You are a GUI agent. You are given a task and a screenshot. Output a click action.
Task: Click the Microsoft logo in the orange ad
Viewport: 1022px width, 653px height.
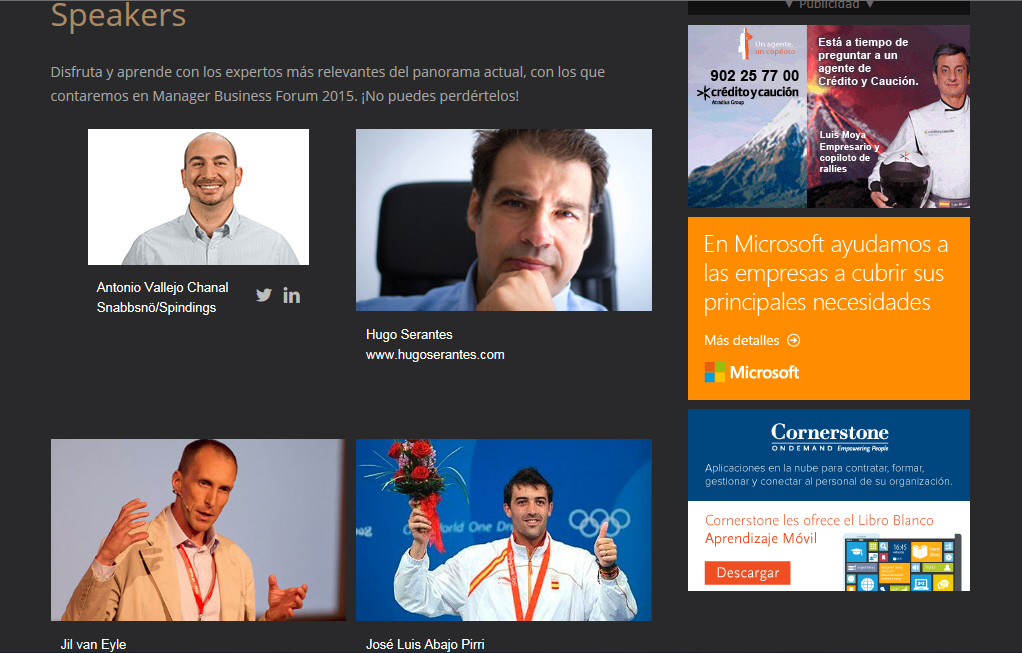(x=752, y=372)
